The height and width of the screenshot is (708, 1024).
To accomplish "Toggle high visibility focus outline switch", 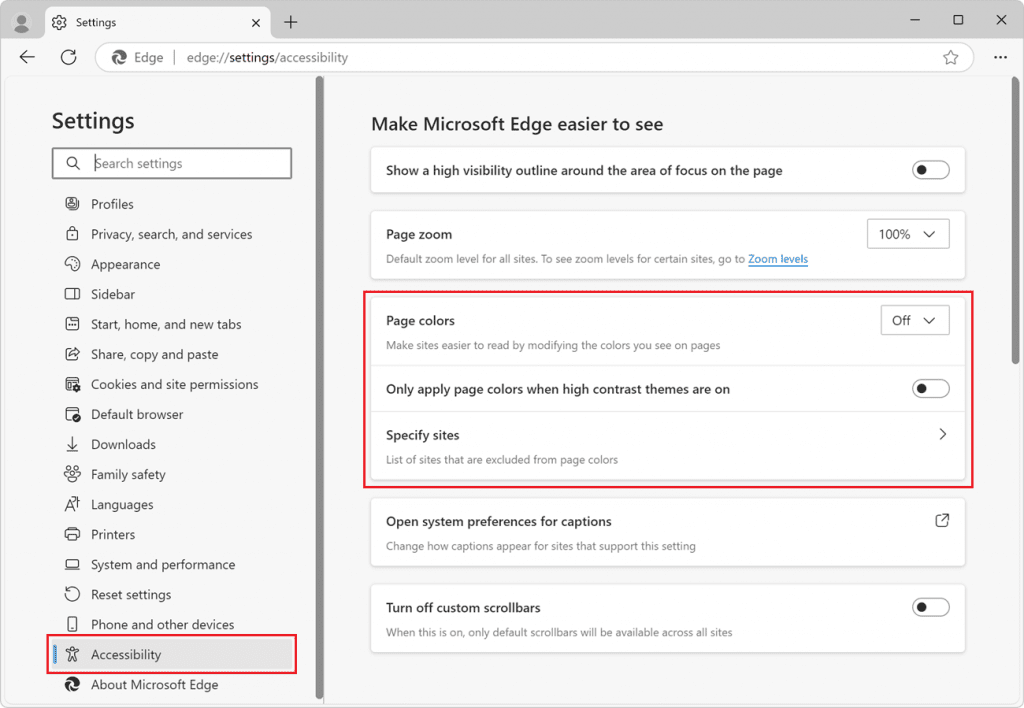I will click(931, 170).
